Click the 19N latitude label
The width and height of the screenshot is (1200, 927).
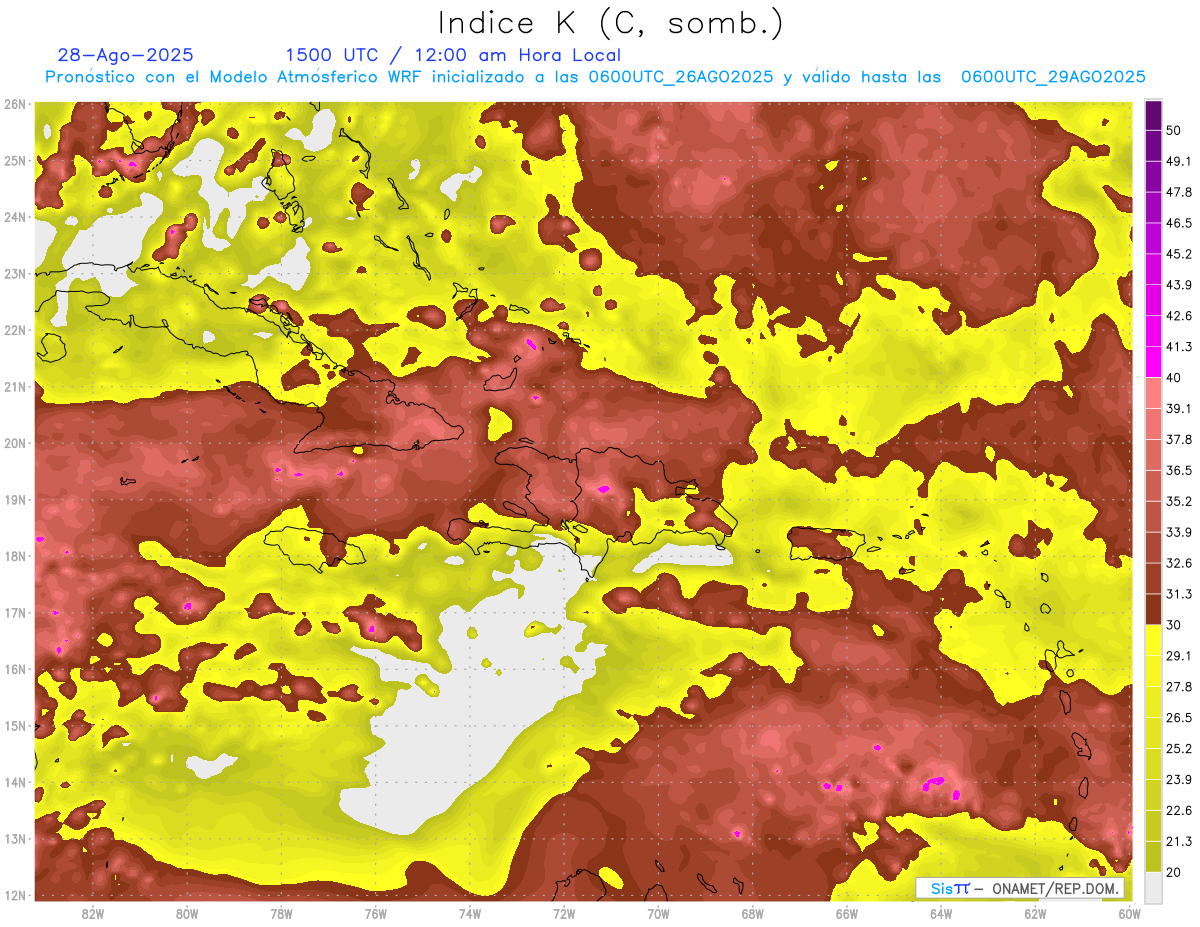pyautogui.click(x=16, y=499)
